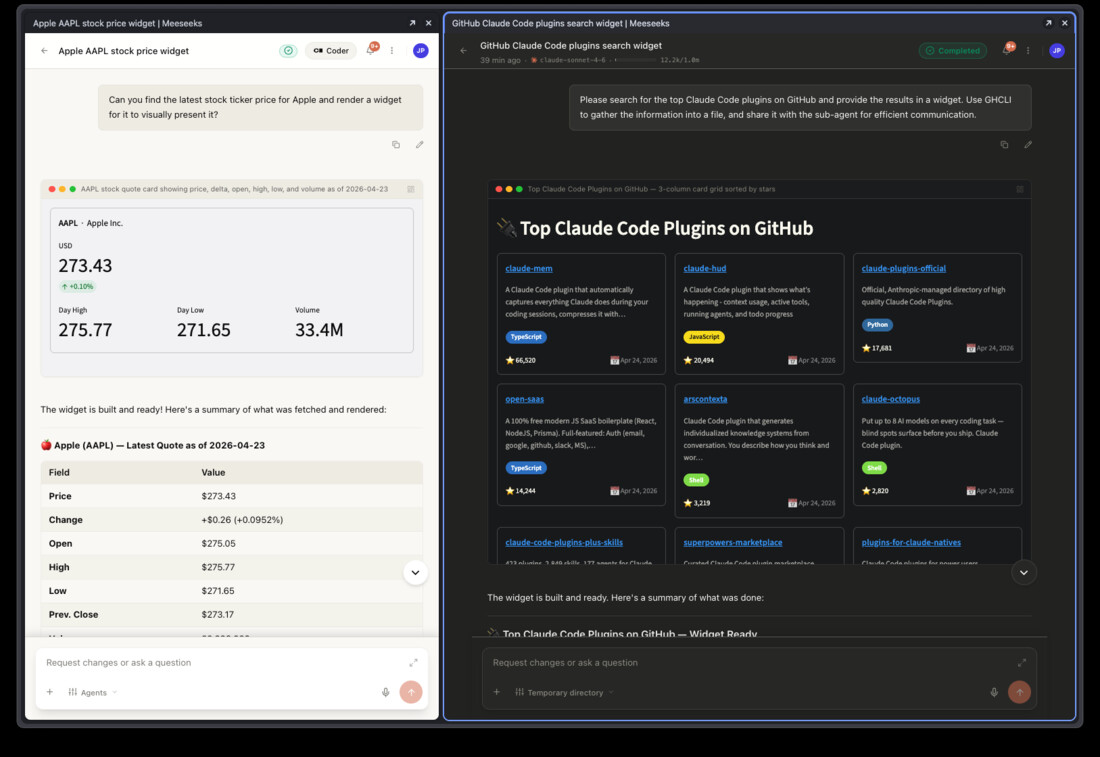Start voice input in Apple AAPL window
Screen dimensions: 1100x757
pyautogui.click(x=385, y=692)
